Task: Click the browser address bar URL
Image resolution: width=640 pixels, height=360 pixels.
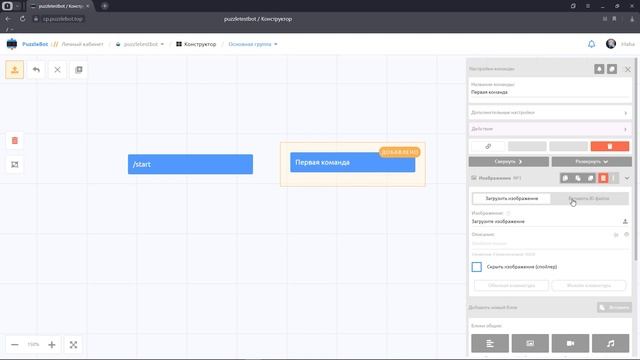Action: tap(62, 19)
